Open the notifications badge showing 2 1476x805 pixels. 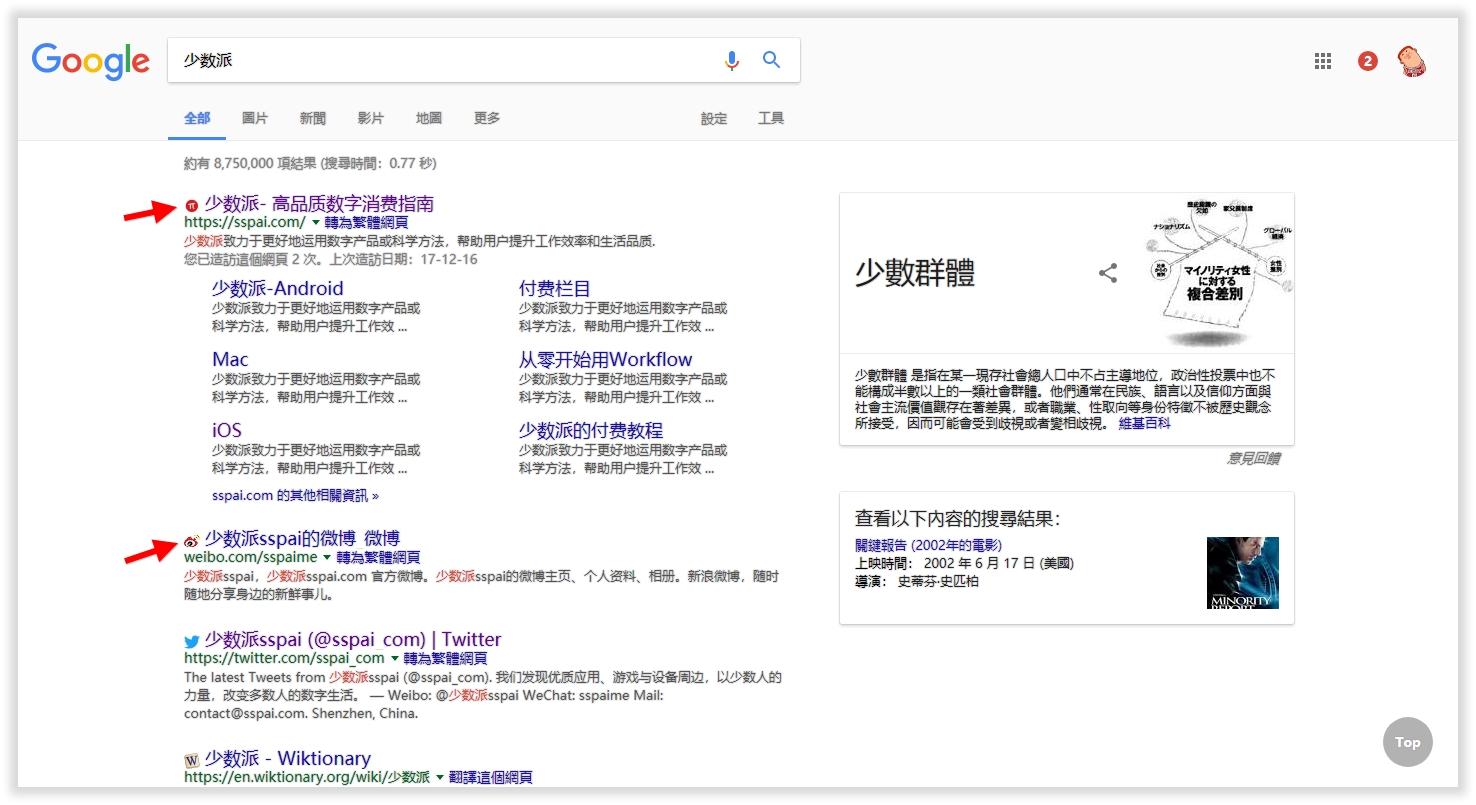(1368, 62)
